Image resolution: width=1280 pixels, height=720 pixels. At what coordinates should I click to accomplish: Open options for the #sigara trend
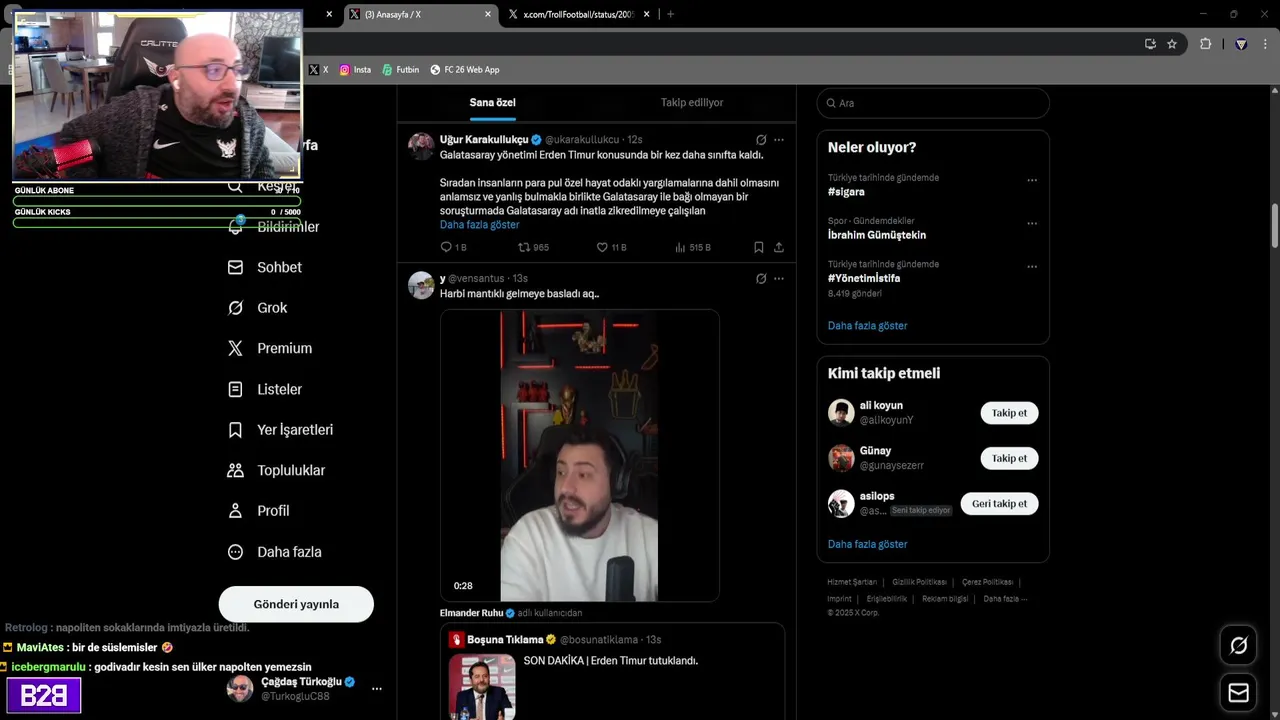point(1032,181)
